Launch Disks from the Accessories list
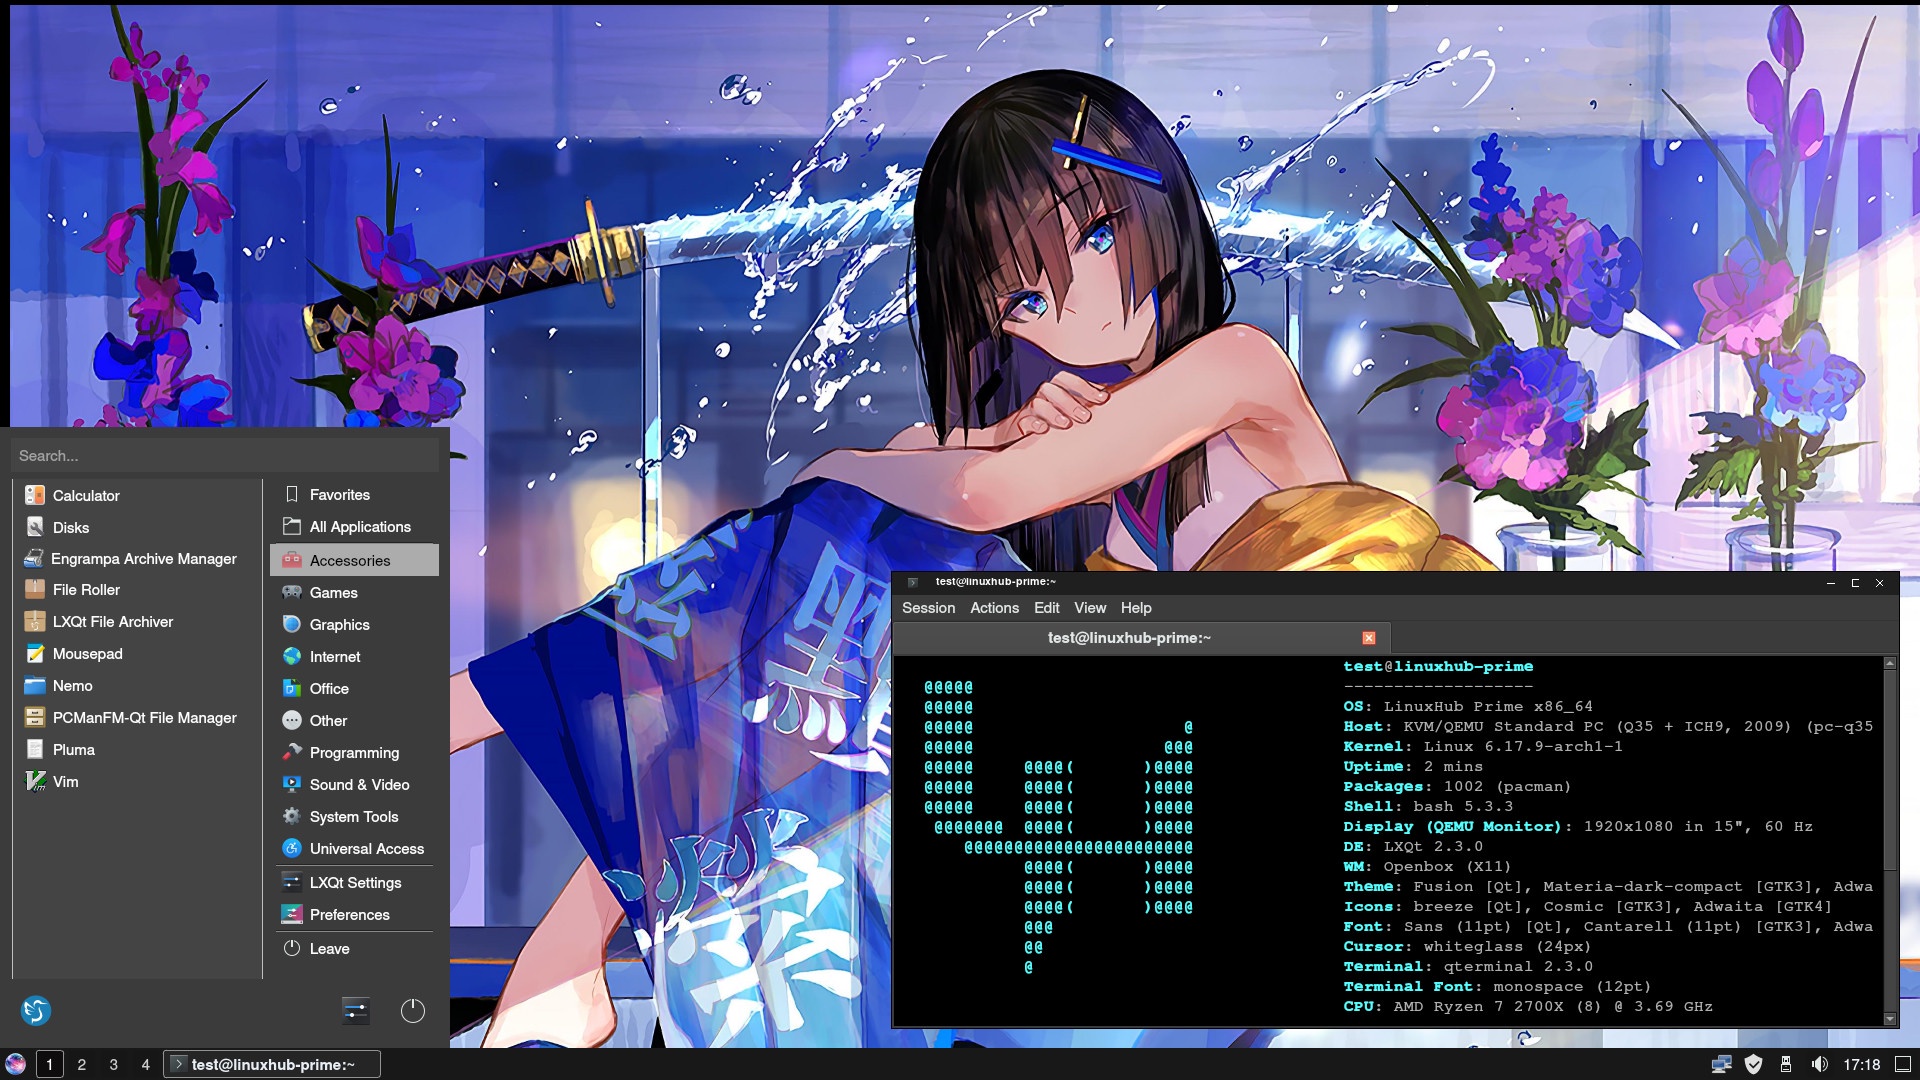The image size is (1920, 1080). [x=70, y=528]
